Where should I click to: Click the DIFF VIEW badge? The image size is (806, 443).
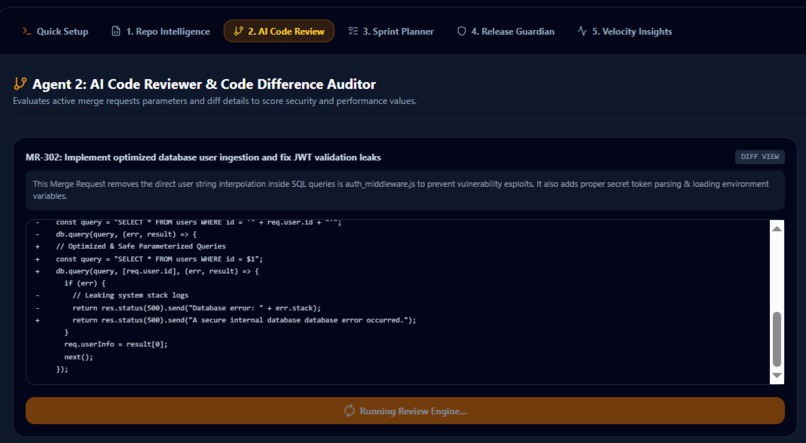pos(760,157)
